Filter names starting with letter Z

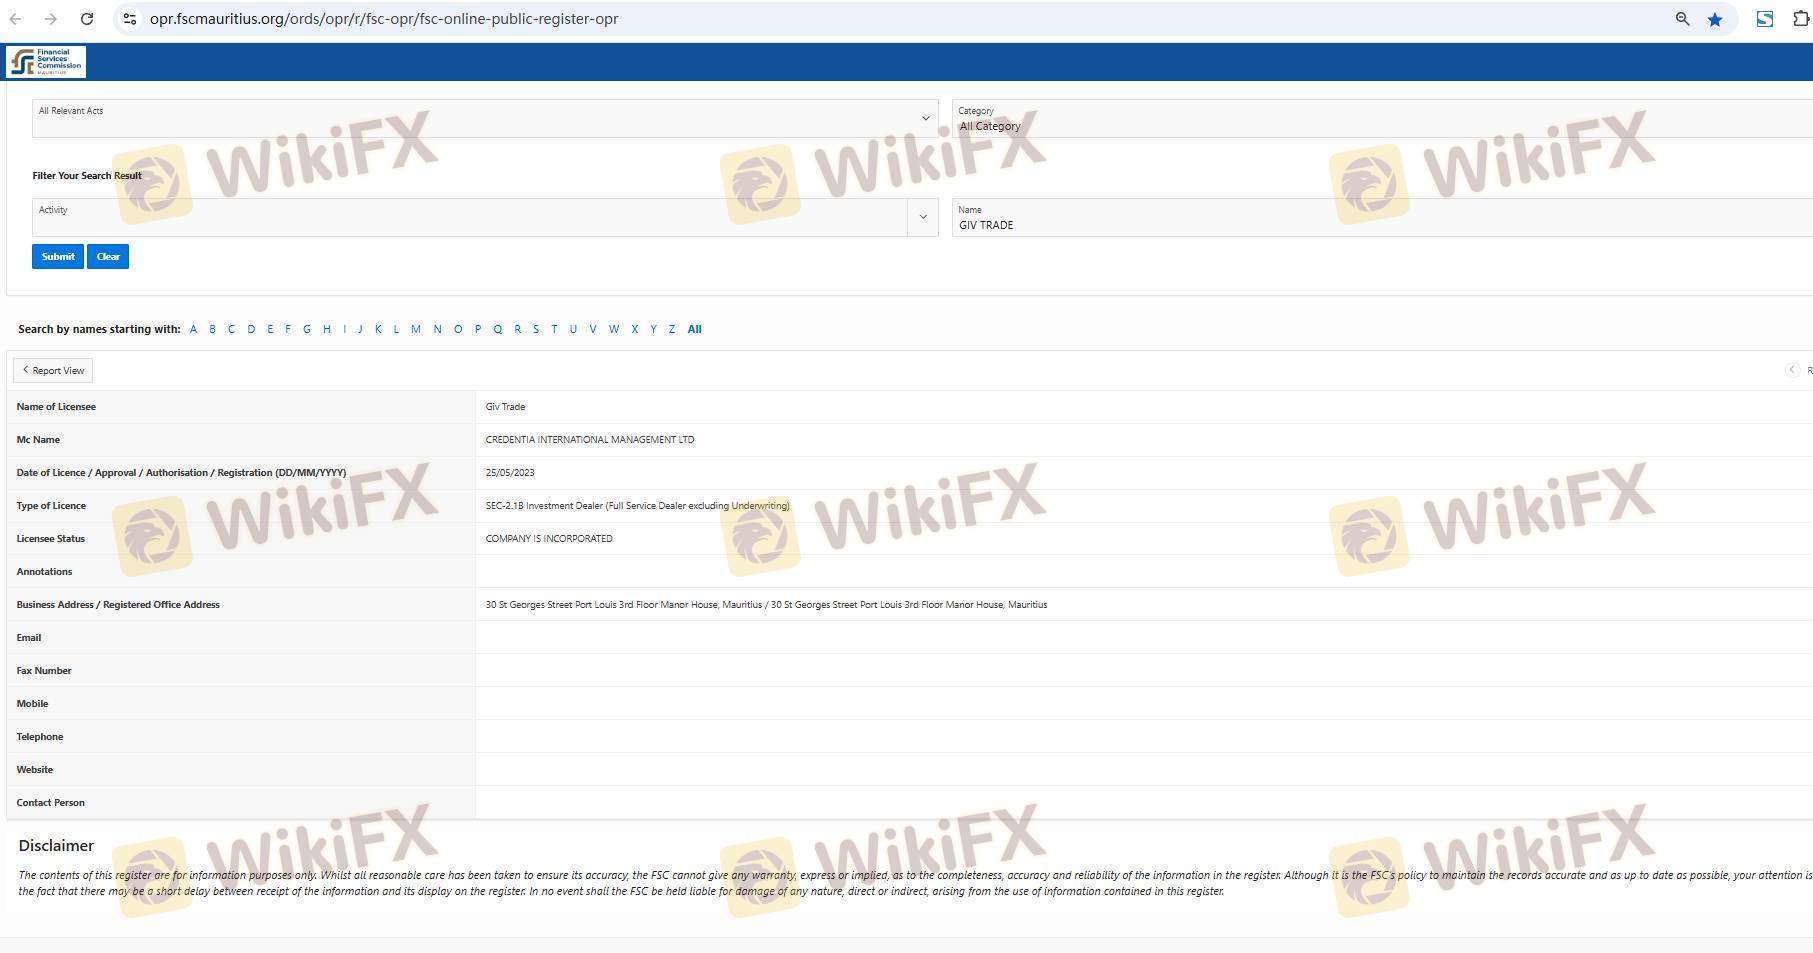671,329
